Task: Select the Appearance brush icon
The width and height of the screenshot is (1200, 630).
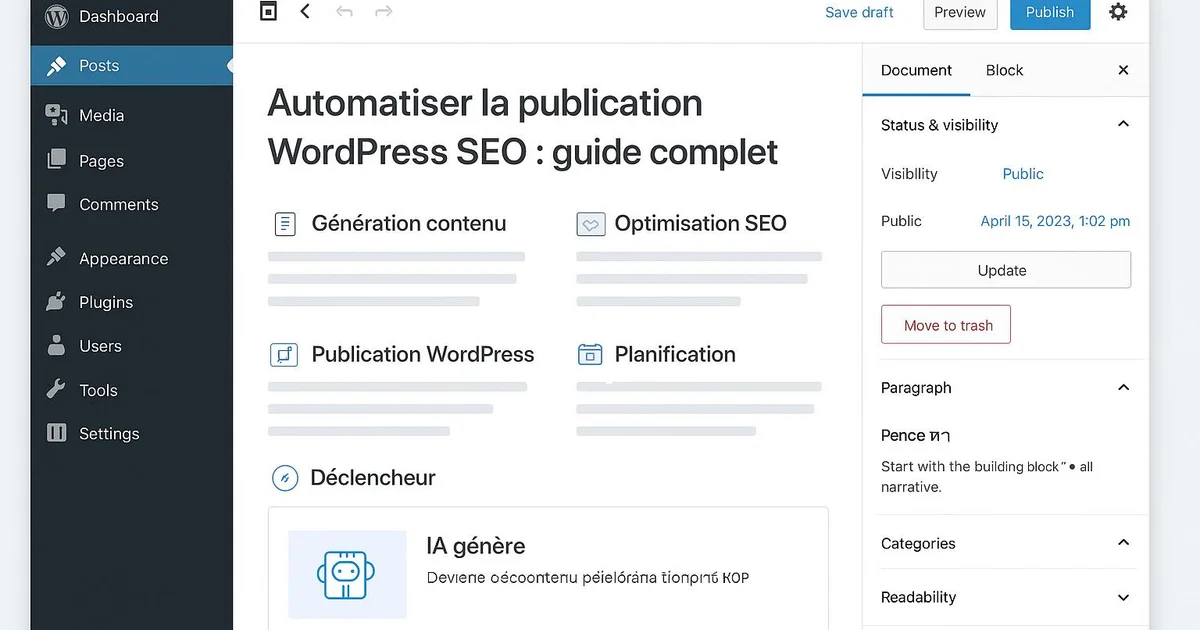Action: tap(57, 258)
